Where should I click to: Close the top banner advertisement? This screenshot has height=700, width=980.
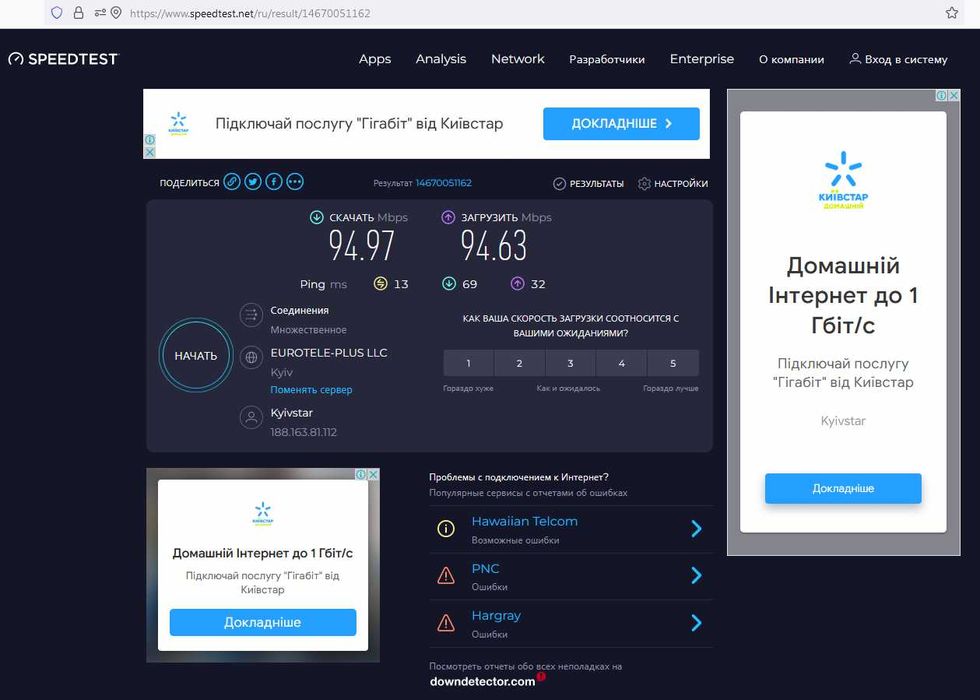(149, 152)
